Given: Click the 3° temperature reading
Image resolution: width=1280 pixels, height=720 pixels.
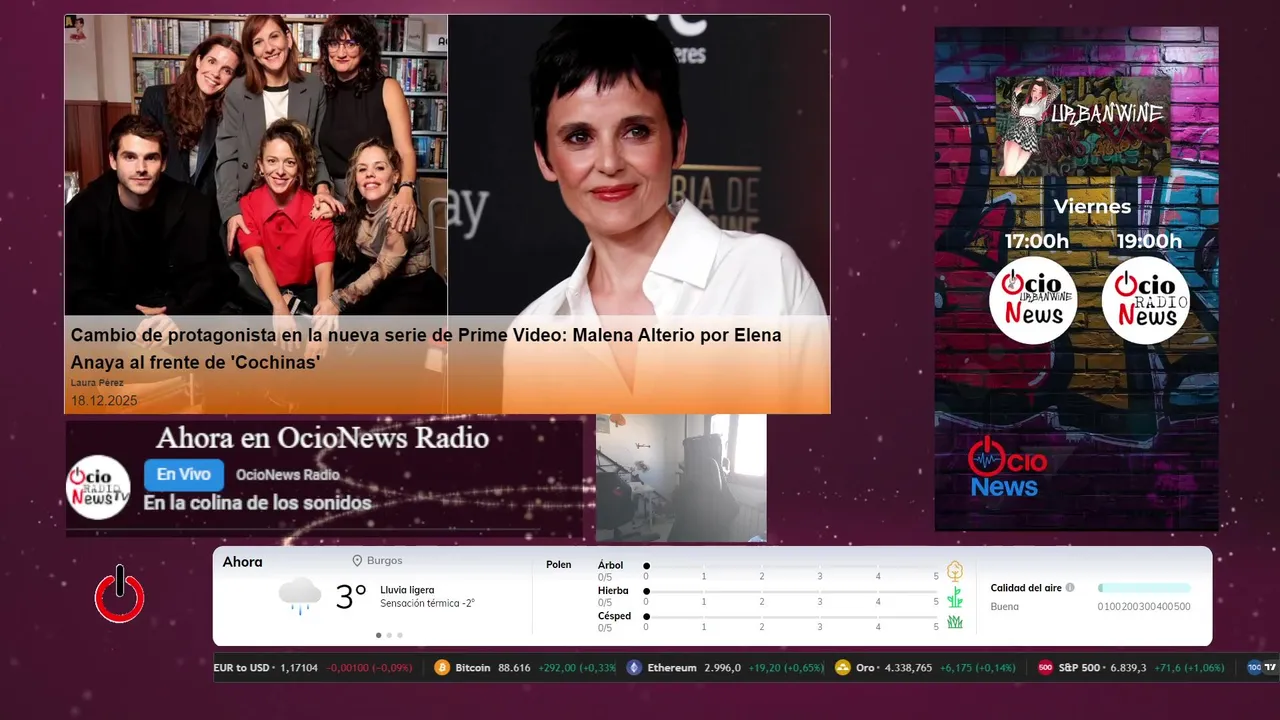Looking at the screenshot, I should [x=351, y=597].
